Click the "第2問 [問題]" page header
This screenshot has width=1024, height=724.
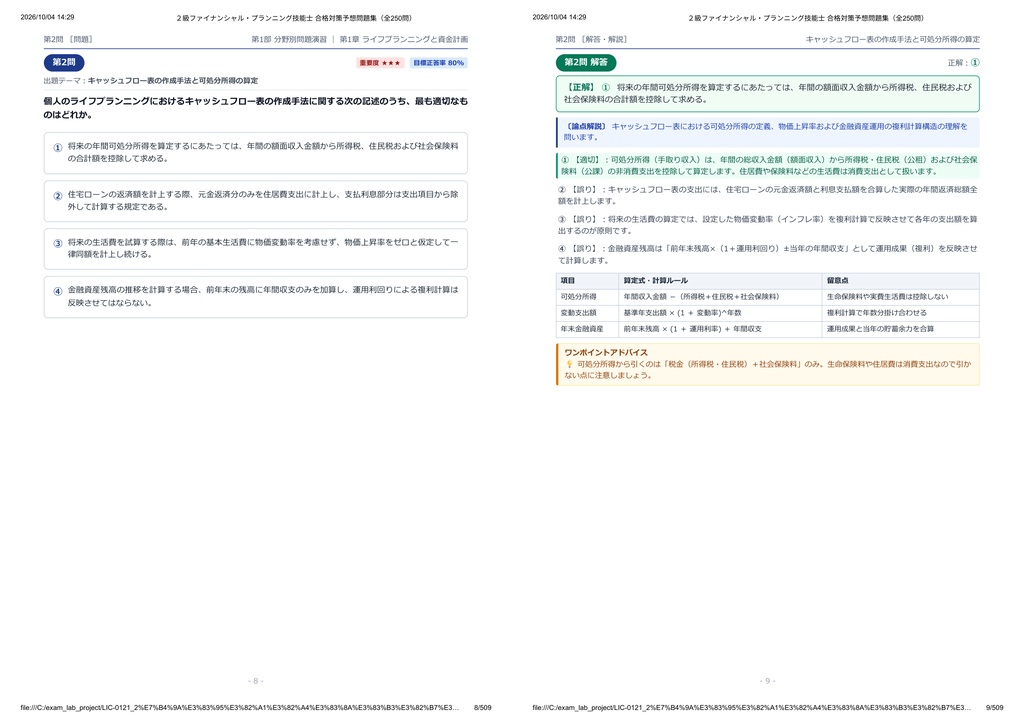(68, 39)
